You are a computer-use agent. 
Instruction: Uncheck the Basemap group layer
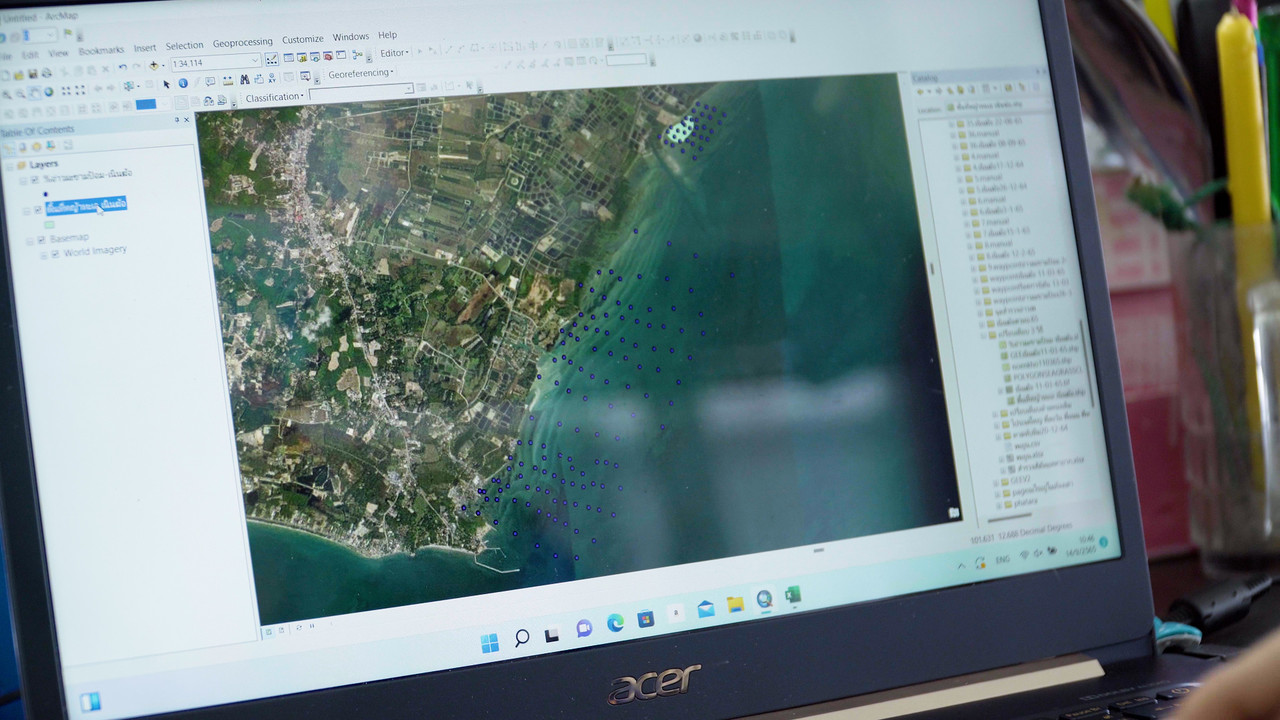[41, 240]
